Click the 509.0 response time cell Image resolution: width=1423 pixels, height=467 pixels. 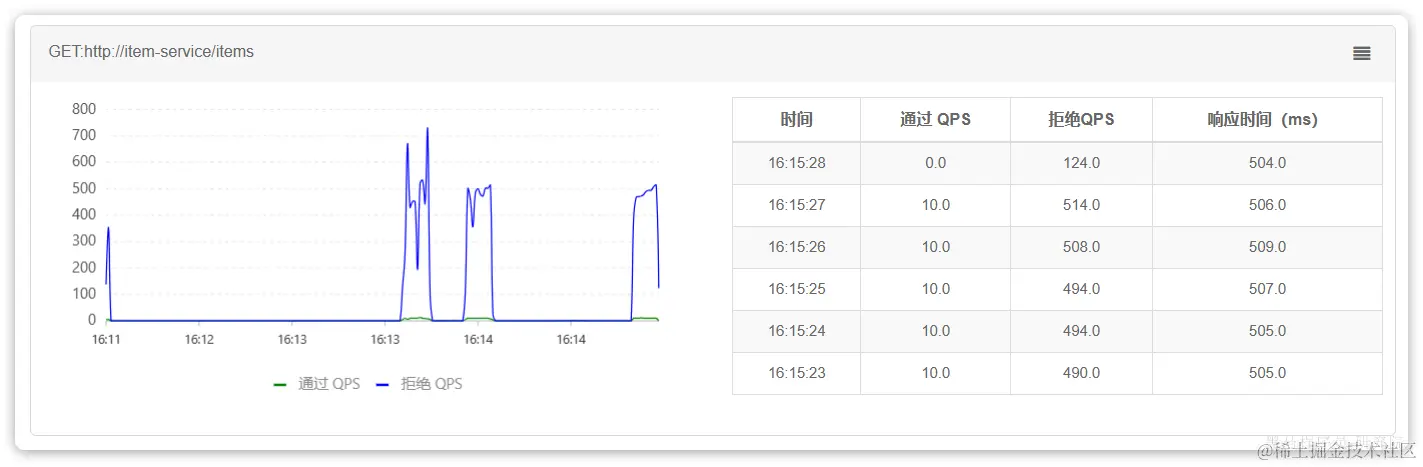coord(1267,247)
